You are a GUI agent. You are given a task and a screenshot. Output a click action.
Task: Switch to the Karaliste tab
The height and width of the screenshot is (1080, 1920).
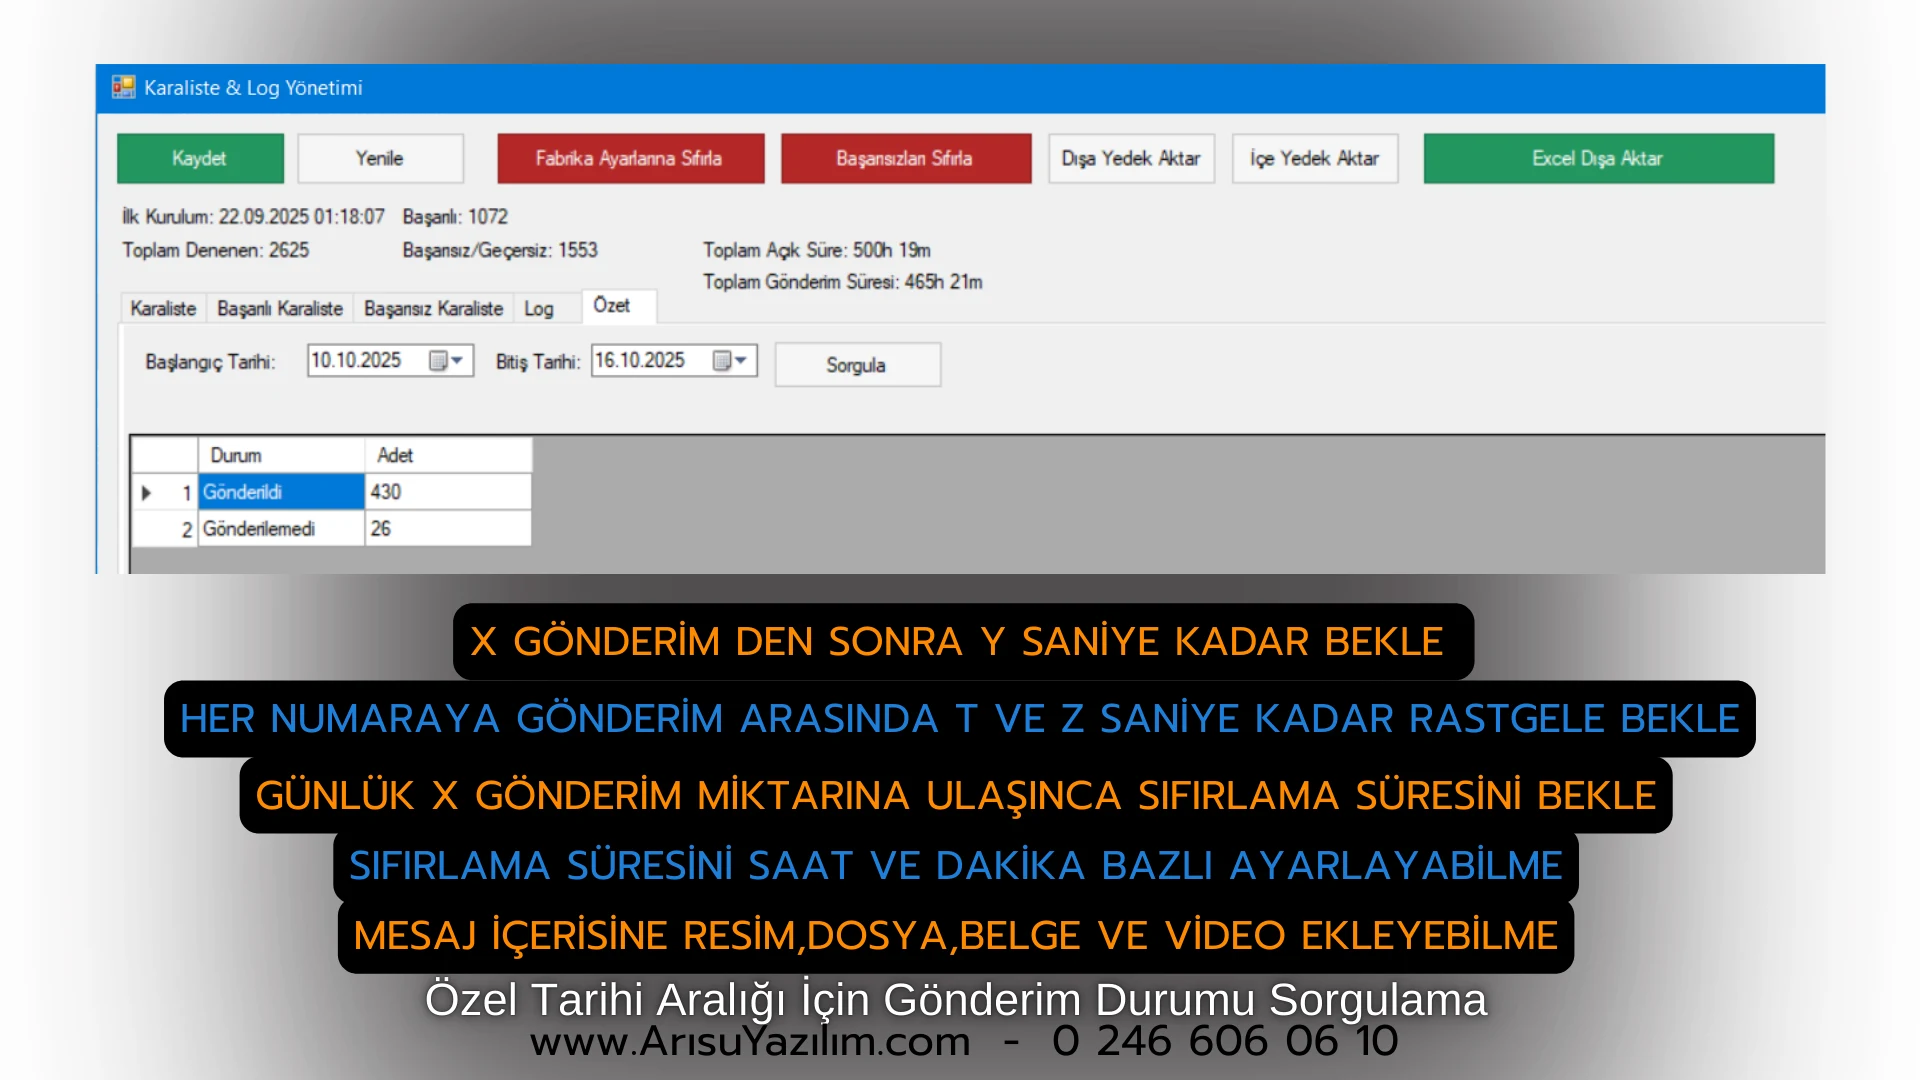click(x=162, y=308)
